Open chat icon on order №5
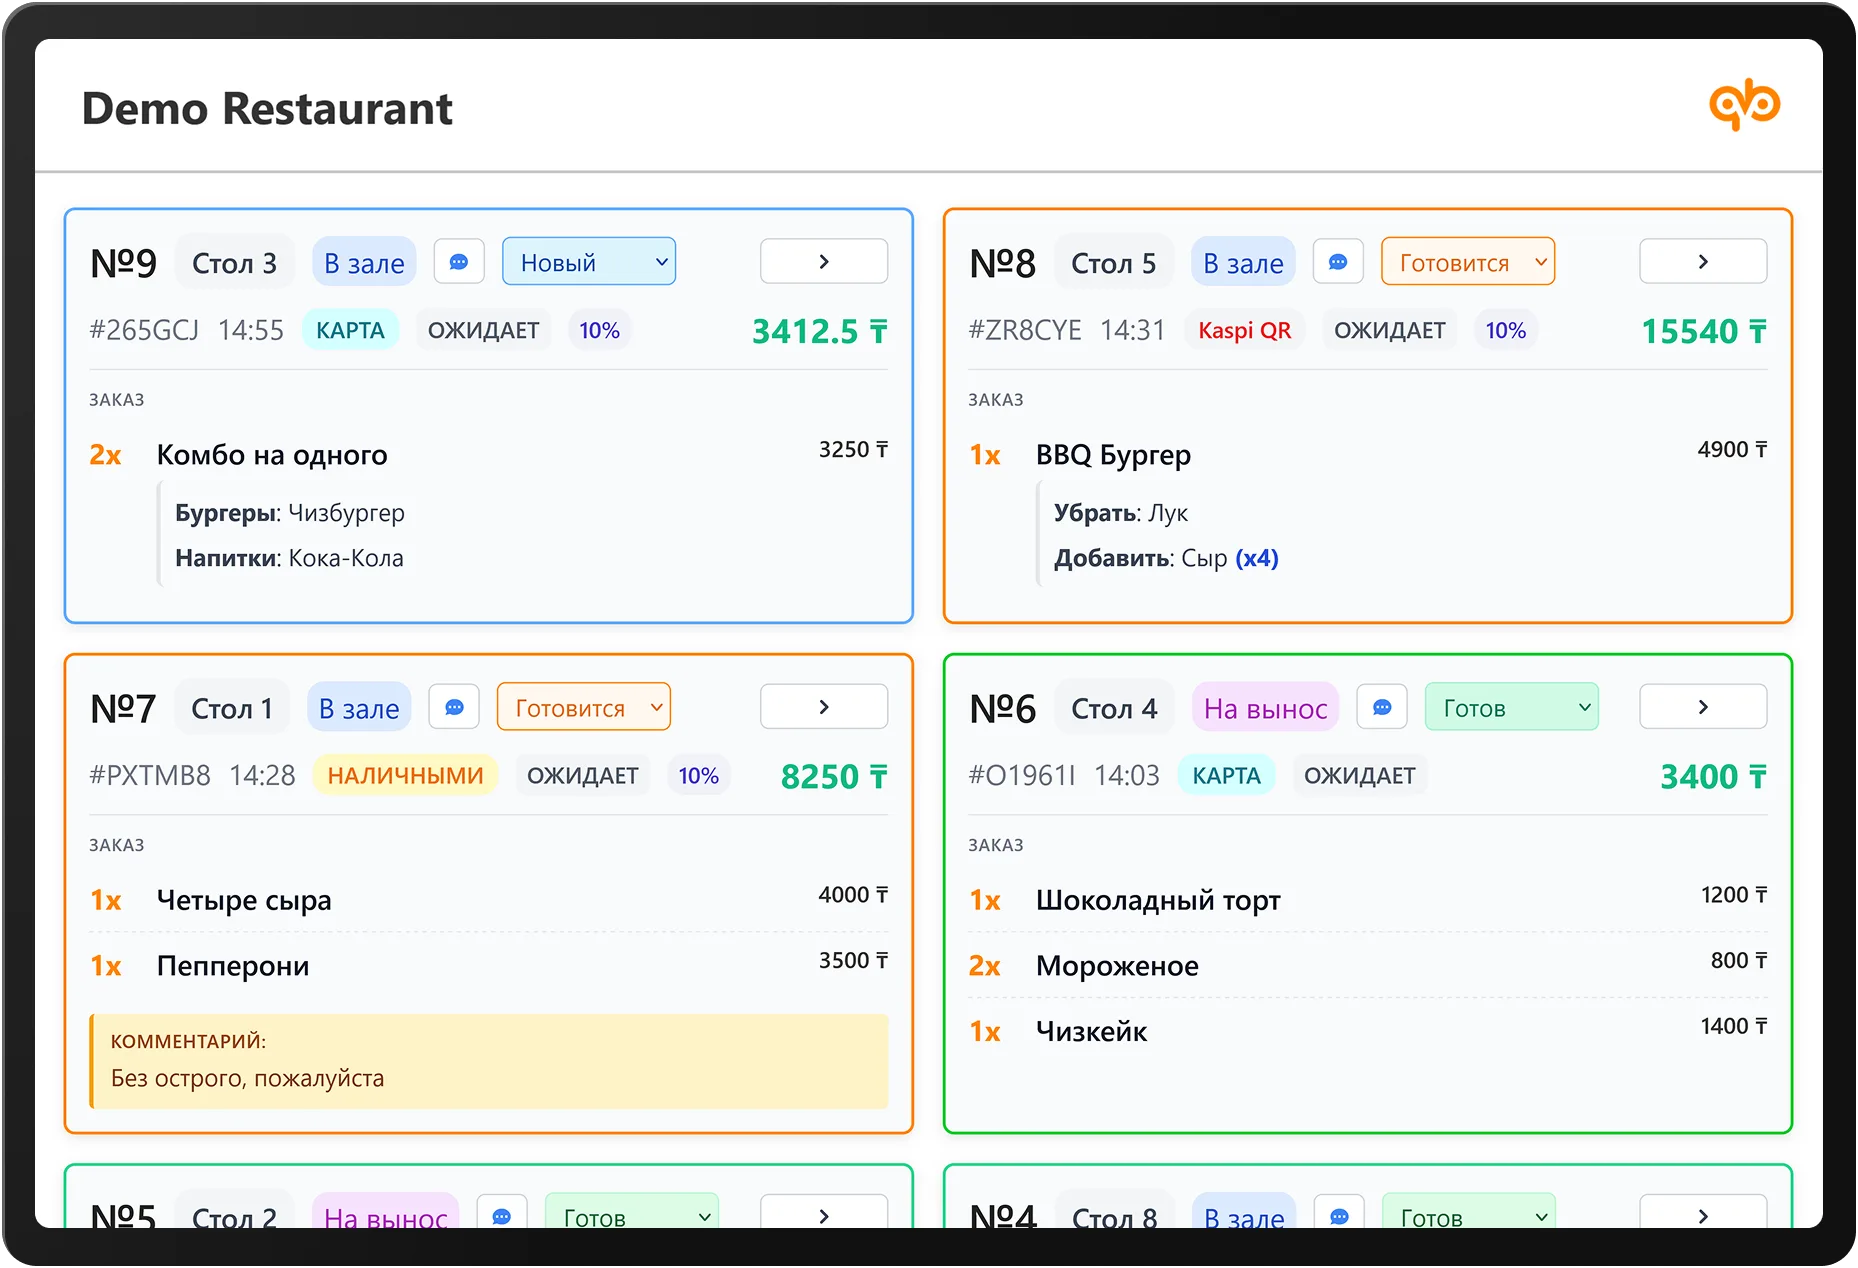This screenshot has width=1858, height=1268. point(502,1215)
